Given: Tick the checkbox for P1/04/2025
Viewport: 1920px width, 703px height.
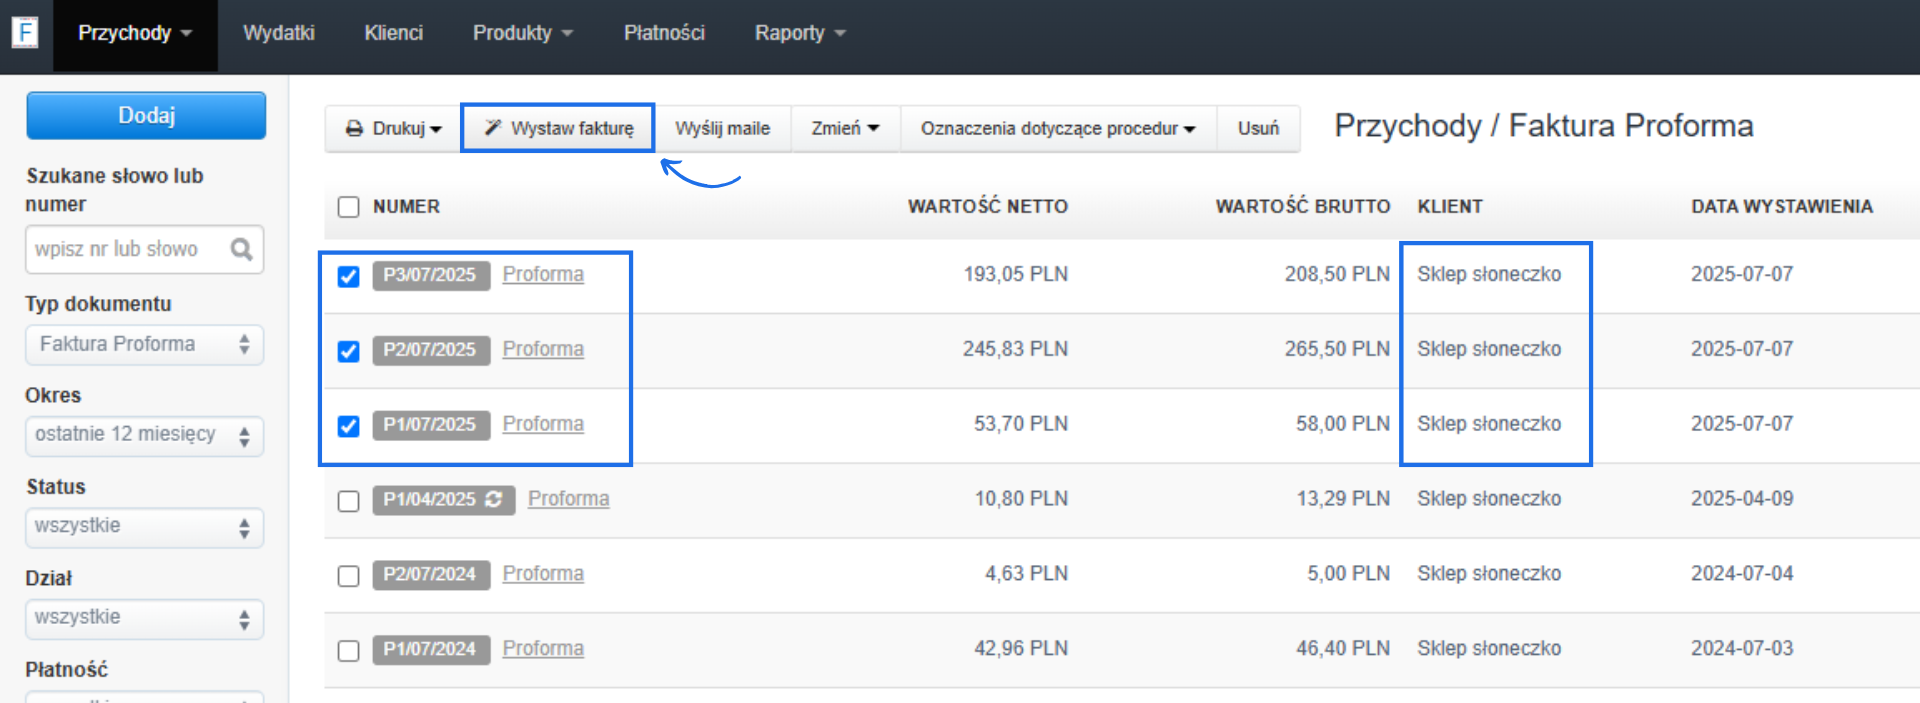Looking at the screenshot, I should 348,501.
